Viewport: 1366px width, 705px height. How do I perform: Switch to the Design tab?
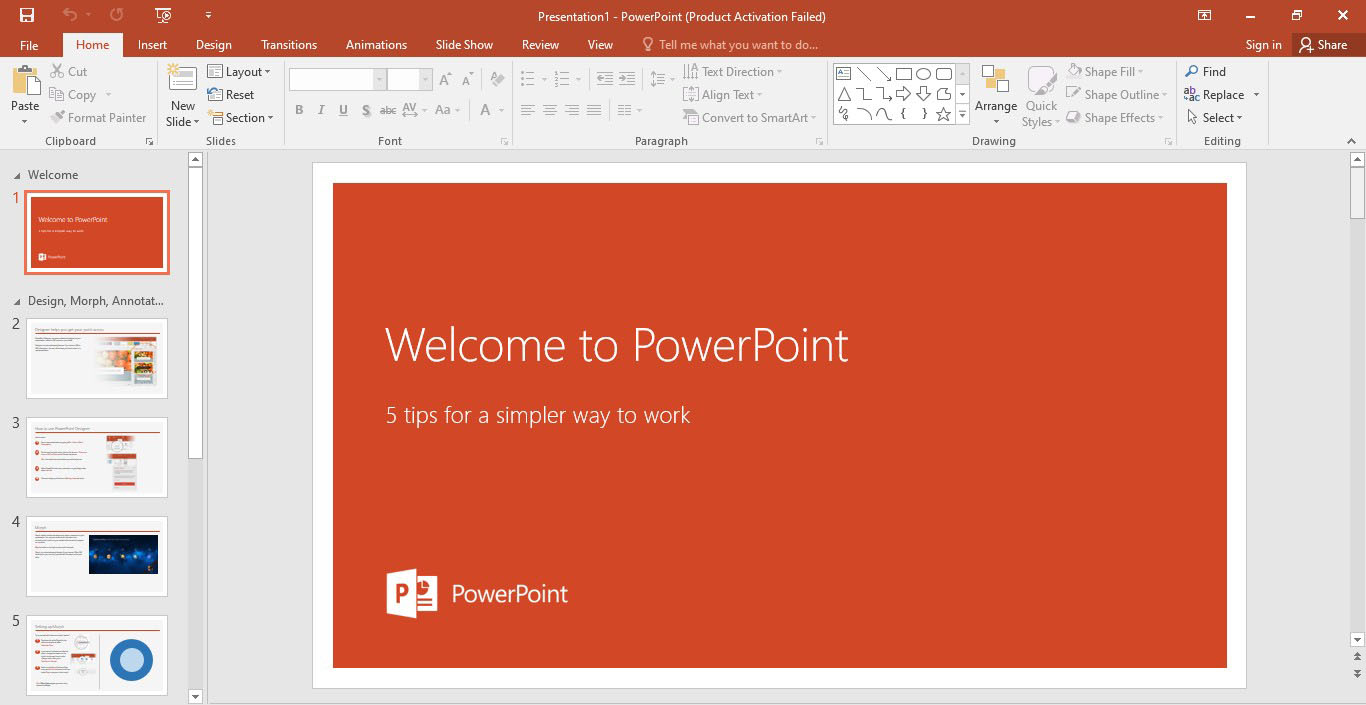pos(214,45)
